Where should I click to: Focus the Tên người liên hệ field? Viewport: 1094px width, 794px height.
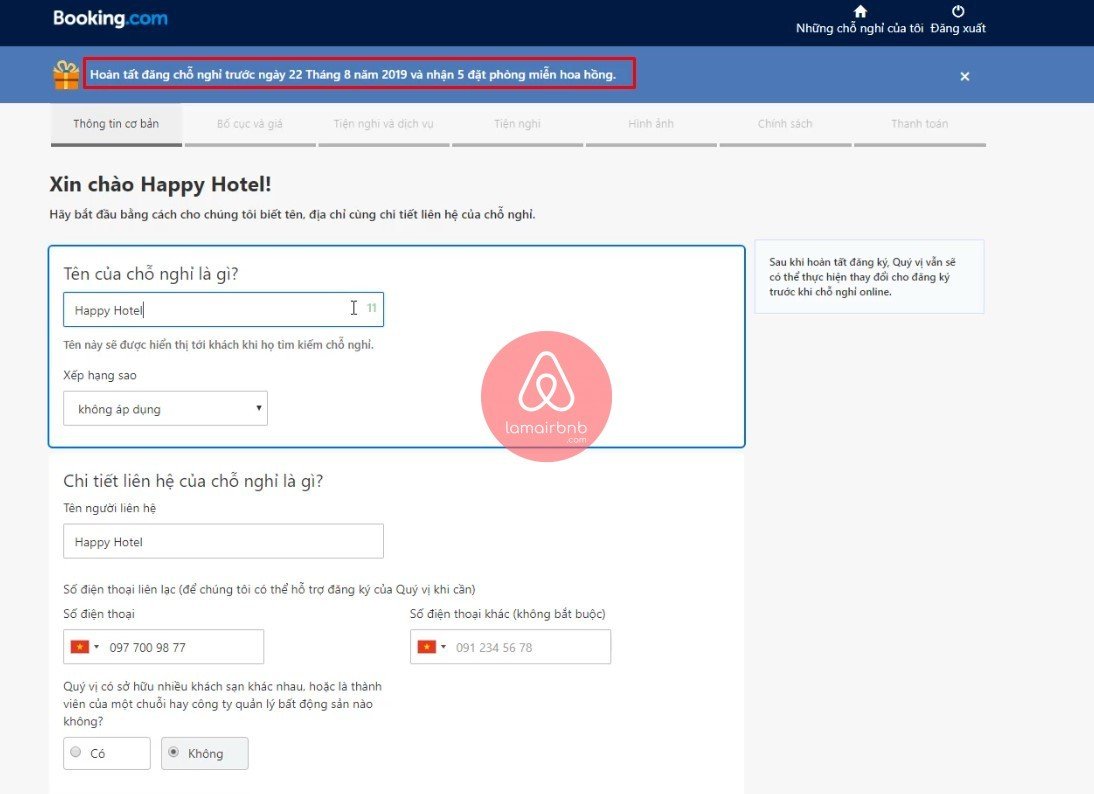pos(223,541)
